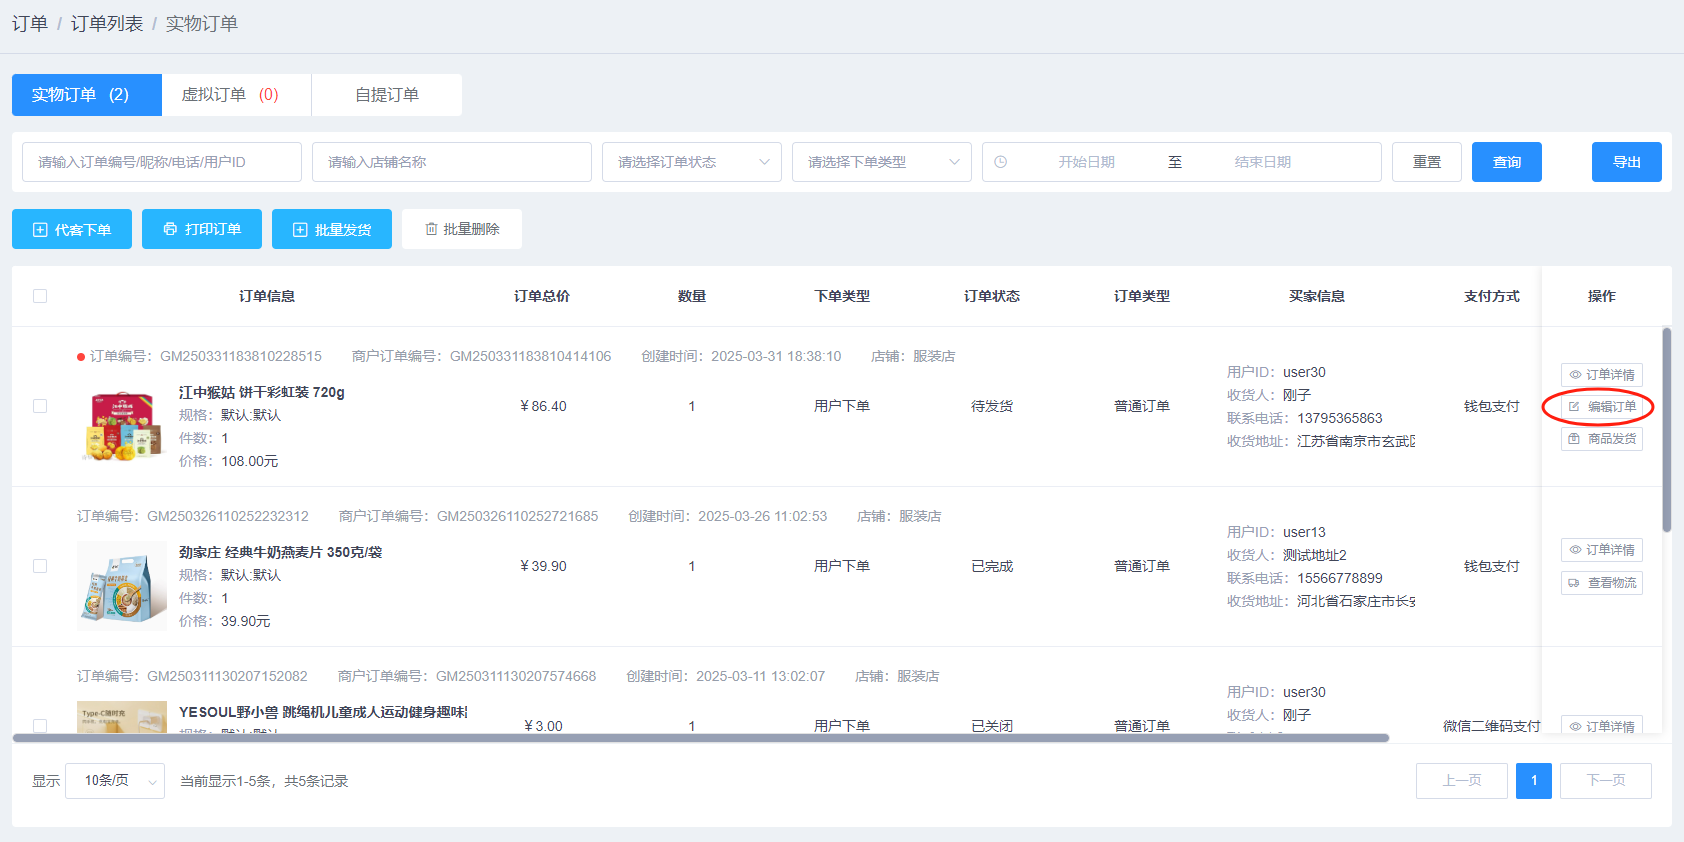Open the 请选择下单类型 dropdown
Image resolution: width=1684 pixels, height=842 pixels.
pos(882,162)
